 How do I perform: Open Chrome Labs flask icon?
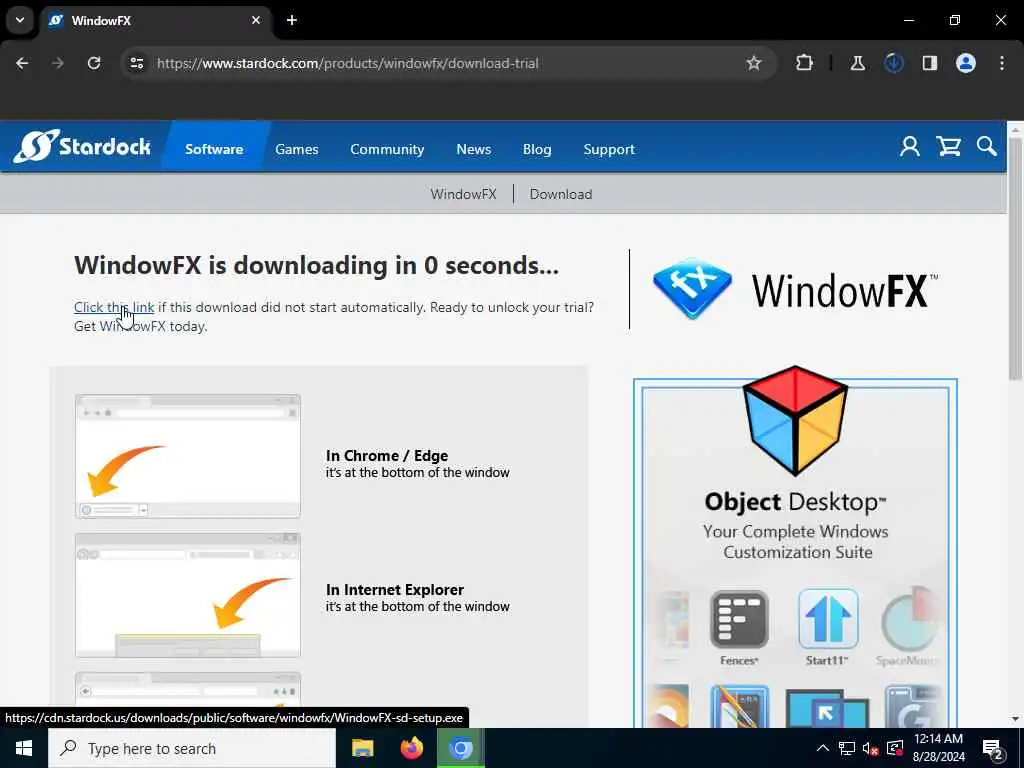(x=857, y=63)
